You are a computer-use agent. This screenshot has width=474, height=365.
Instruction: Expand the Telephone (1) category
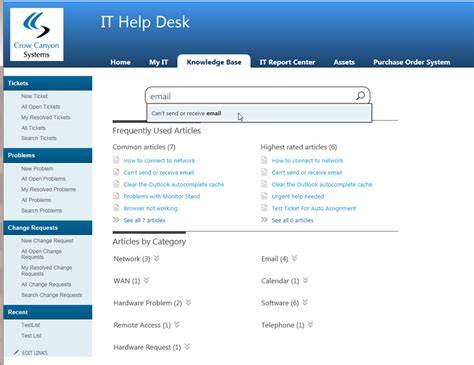coord(310,324)
